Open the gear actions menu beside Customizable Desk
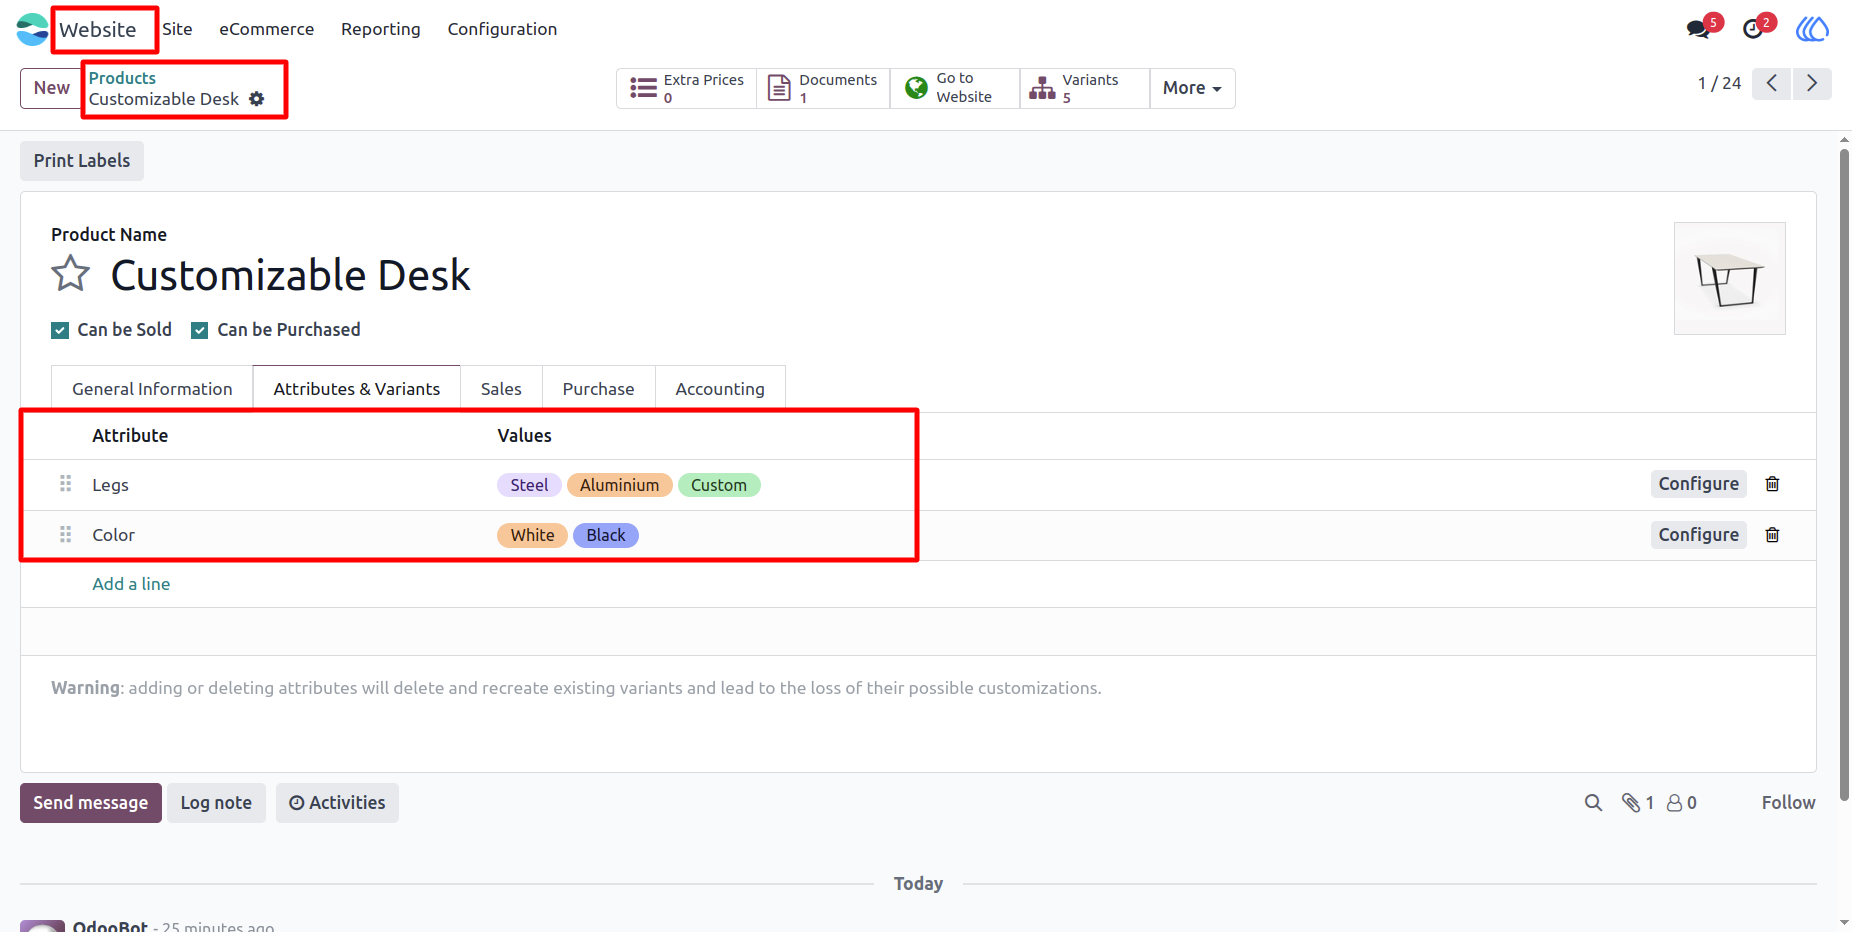Screen dimensions: 1852x932 257,99
